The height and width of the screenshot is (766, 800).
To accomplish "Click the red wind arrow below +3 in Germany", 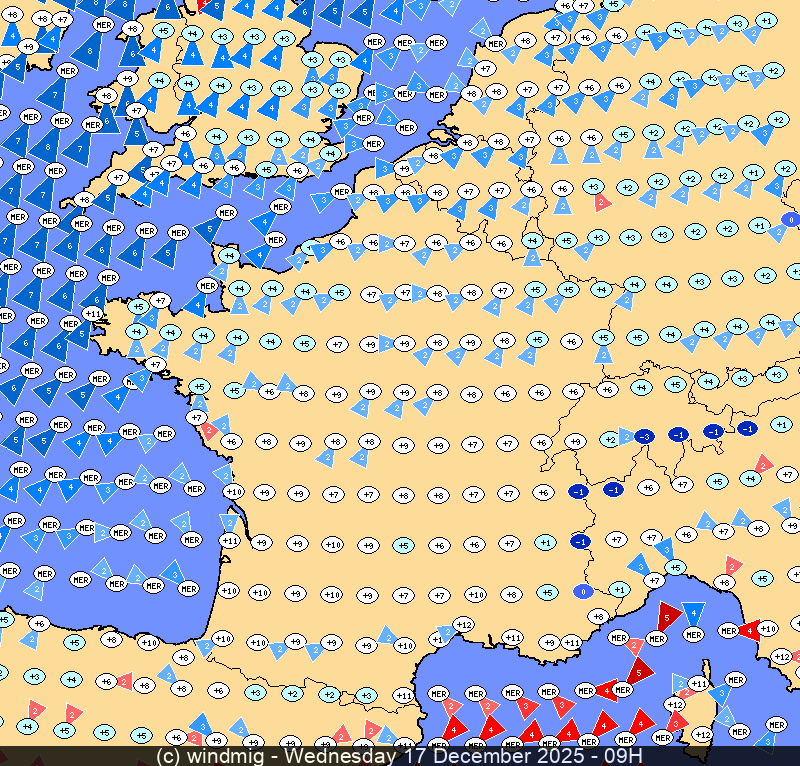I will coord(601,203).
